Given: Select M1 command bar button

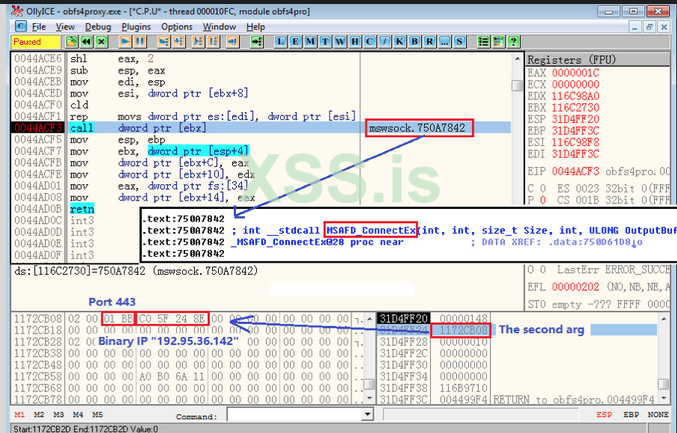Looking at the screenshot, I should (19, 414).
